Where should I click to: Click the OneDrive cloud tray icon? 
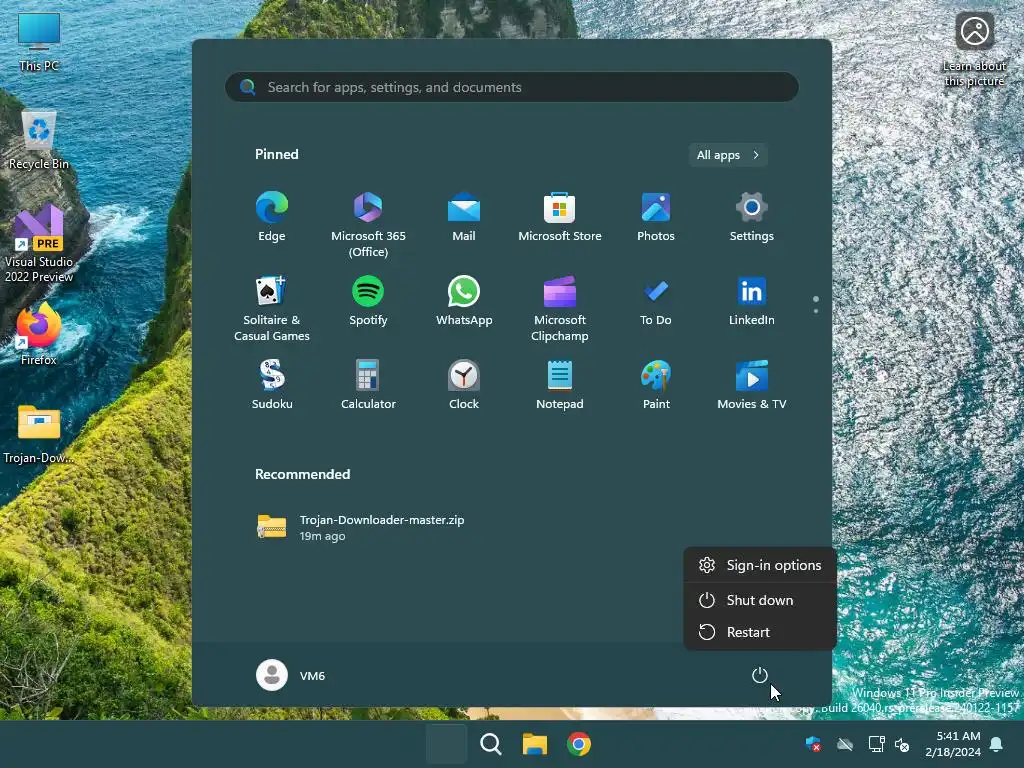point(845,744)
